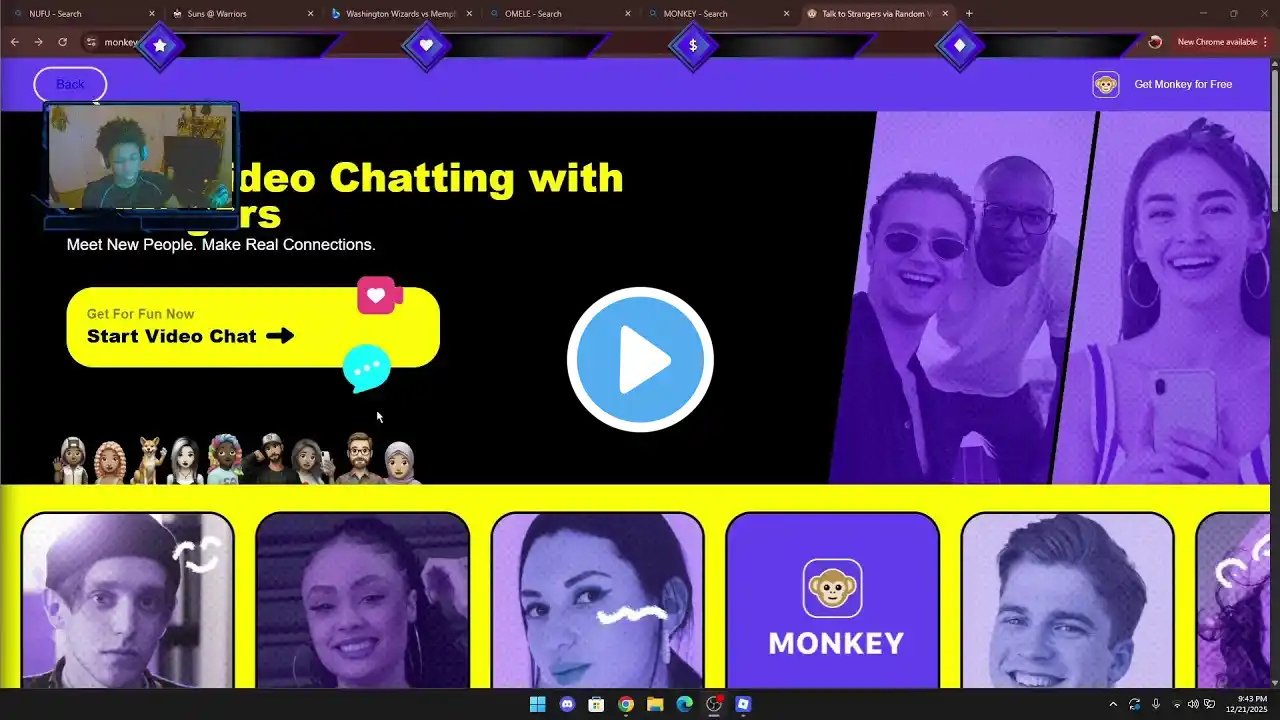Click the Monkey logo icon in the header

click(x=1106, y=84)
